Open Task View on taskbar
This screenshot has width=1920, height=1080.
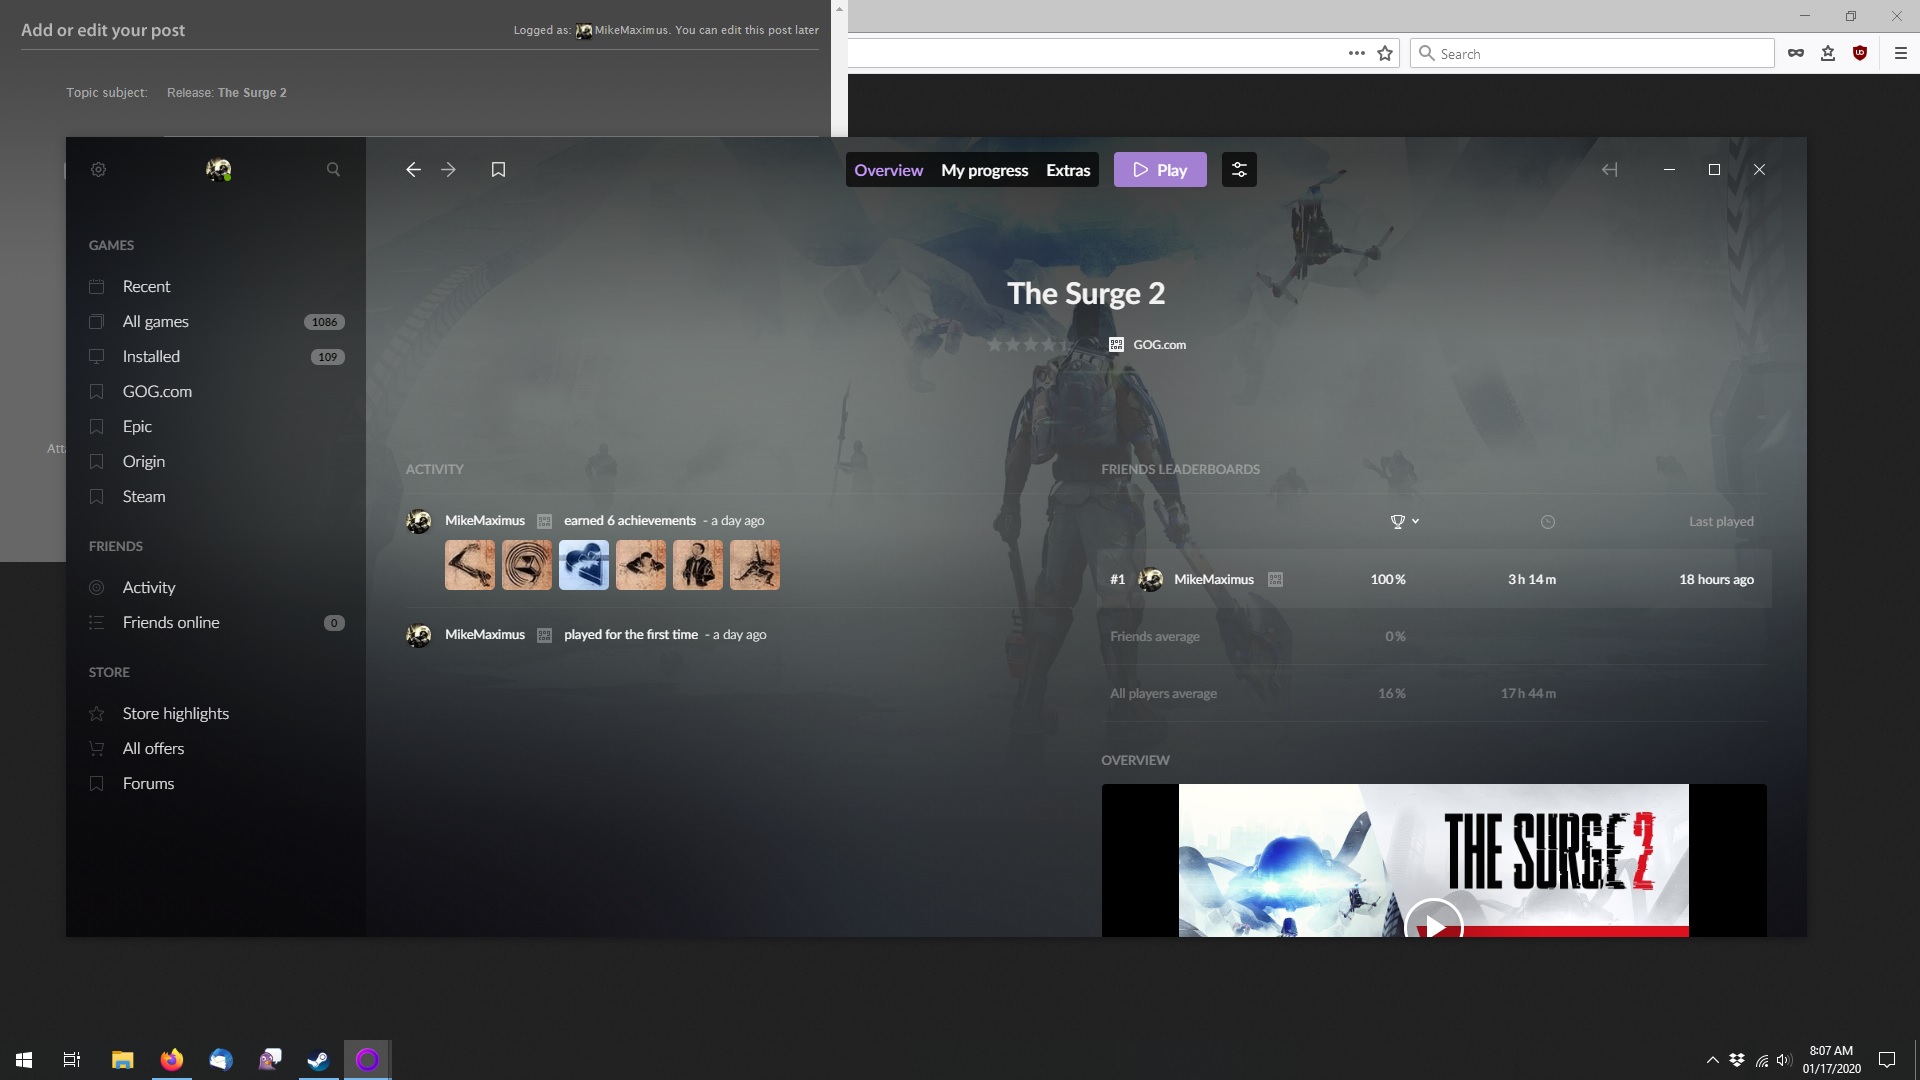point(72,1060)
